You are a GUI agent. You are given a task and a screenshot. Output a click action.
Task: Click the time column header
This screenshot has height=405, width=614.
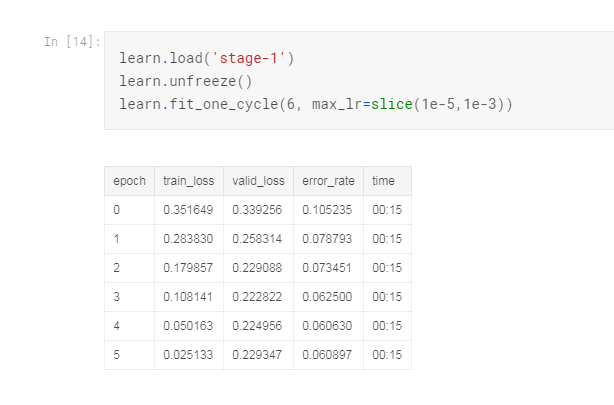click(x=383, y=181)
